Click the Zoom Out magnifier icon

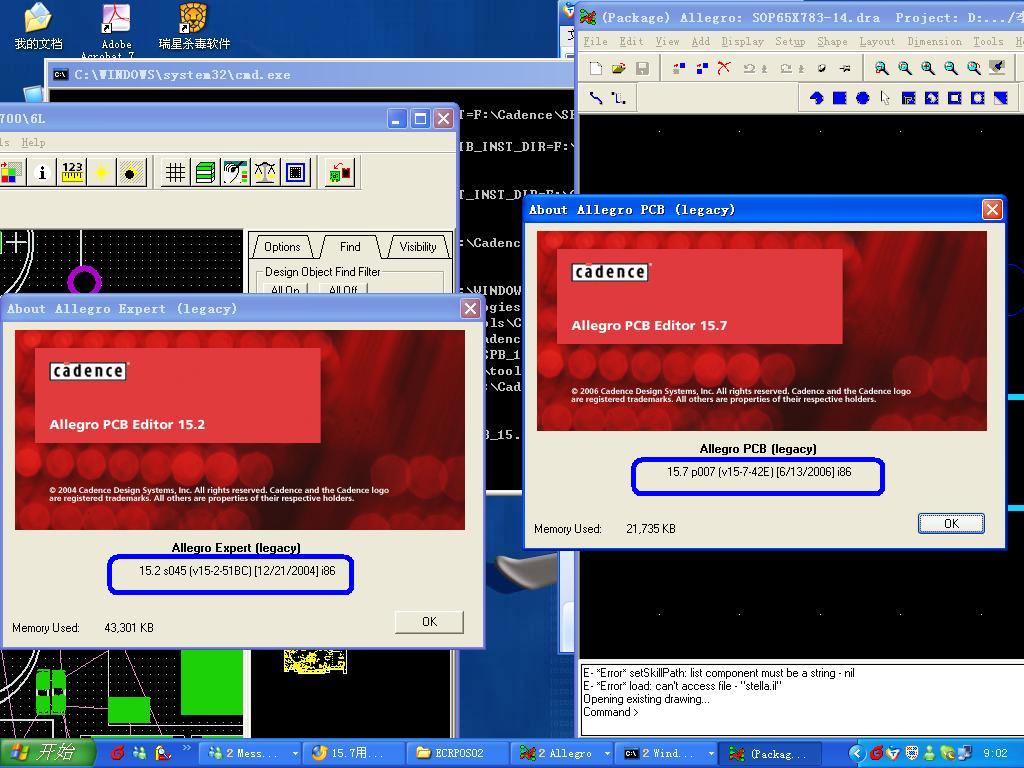tap(951, 68)
